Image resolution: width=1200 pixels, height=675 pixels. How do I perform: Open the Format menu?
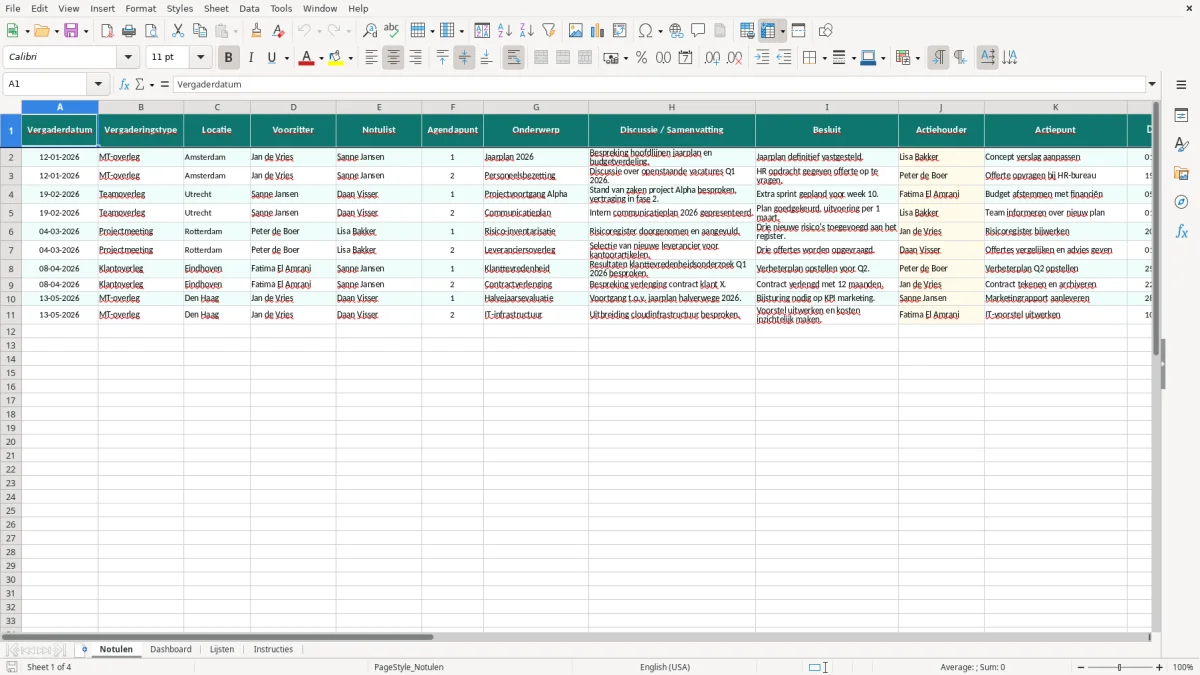tap(141, 8)
